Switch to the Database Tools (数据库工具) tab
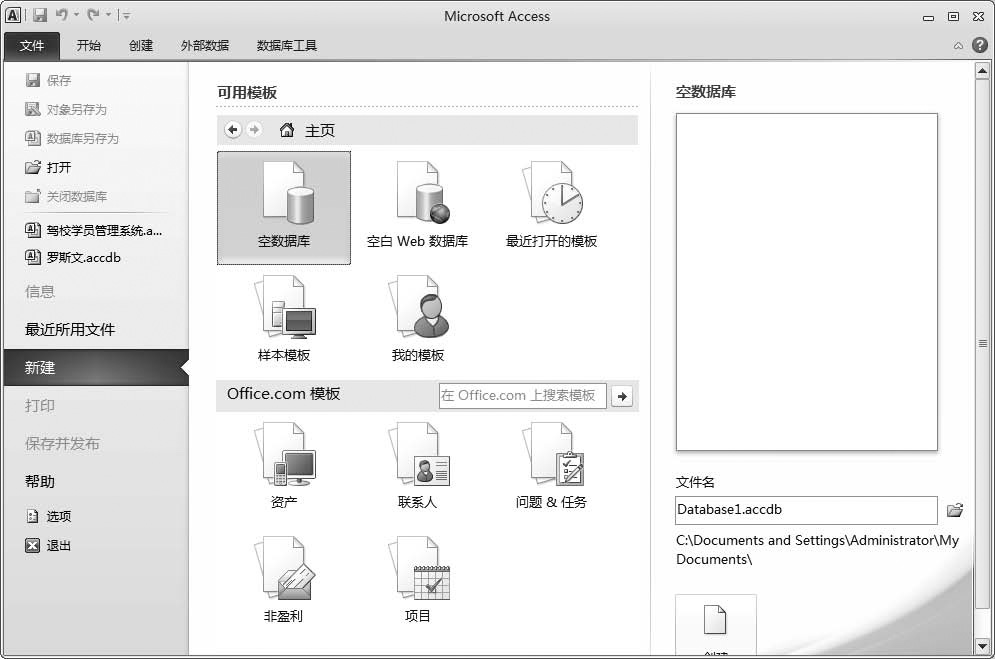The image size is (995, 659). [x=287, y=46]
